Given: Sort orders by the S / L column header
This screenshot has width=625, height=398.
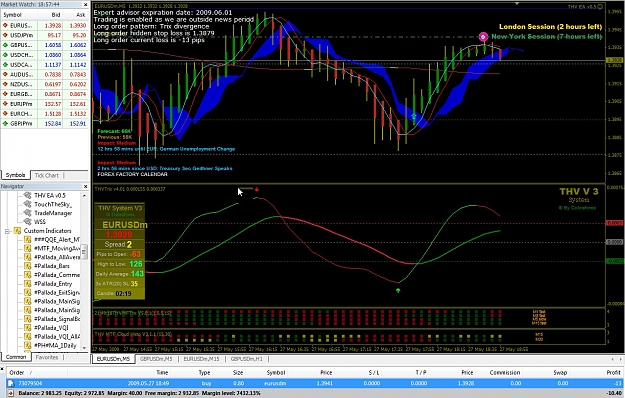Looking at the screenshot, I should pos(373,373).
